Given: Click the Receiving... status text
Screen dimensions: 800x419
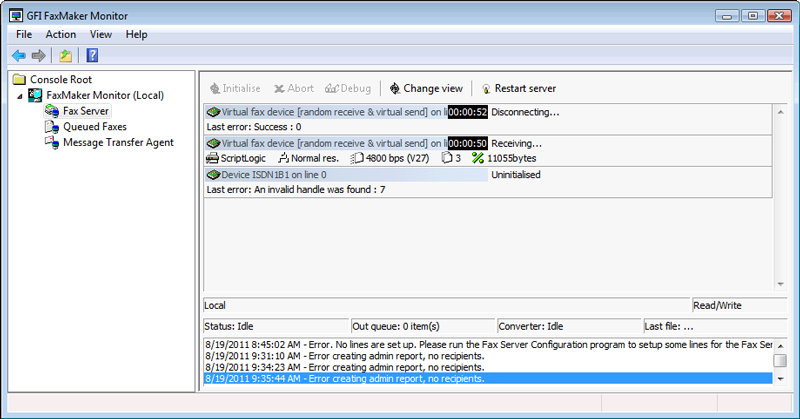Looking at the screenshot, I should coord(516,143).
